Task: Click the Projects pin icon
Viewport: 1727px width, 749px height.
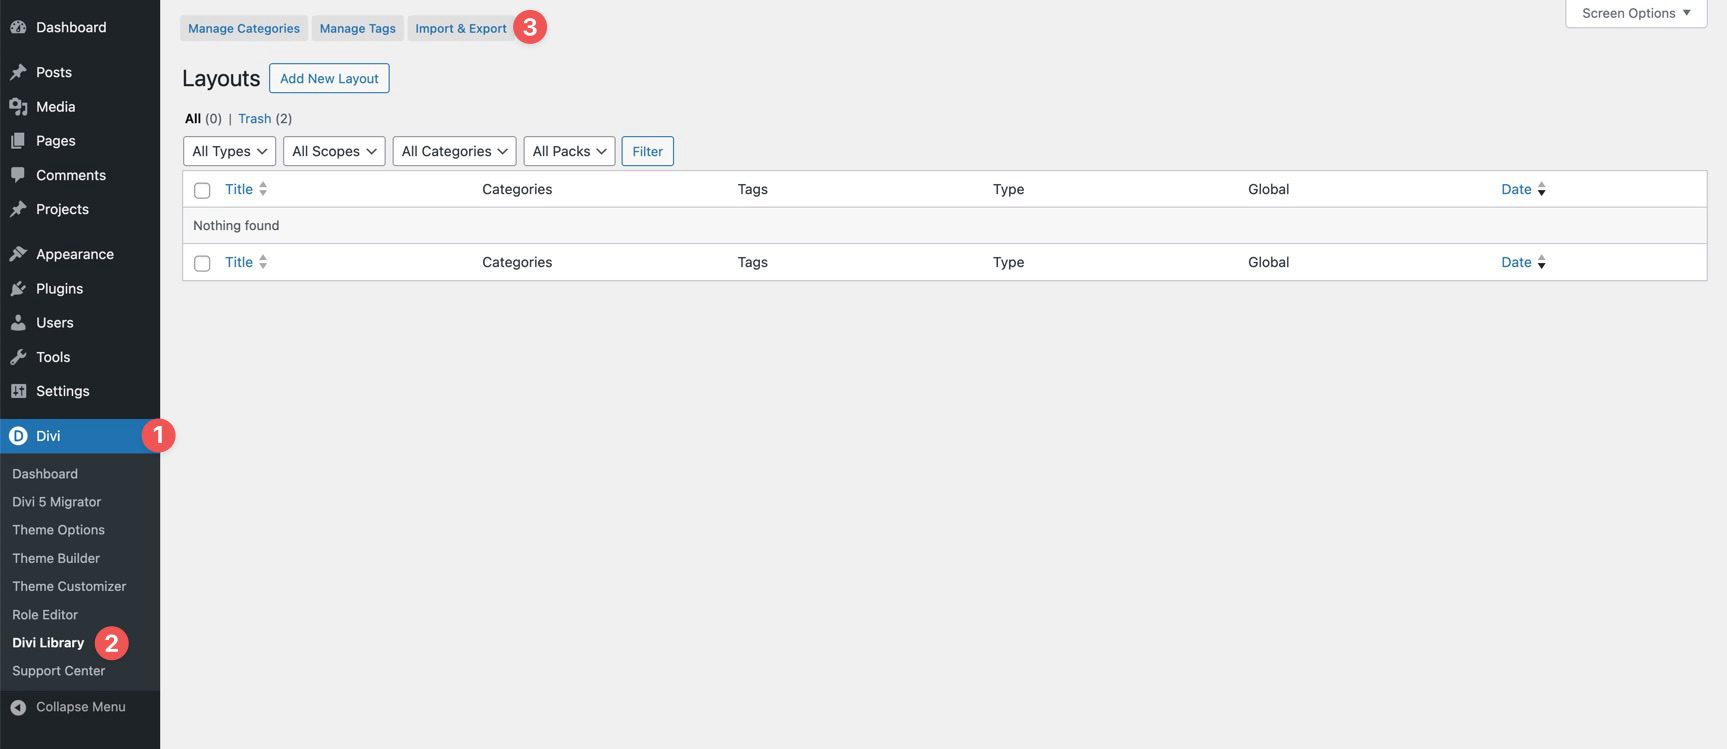Action: [18, 209]
